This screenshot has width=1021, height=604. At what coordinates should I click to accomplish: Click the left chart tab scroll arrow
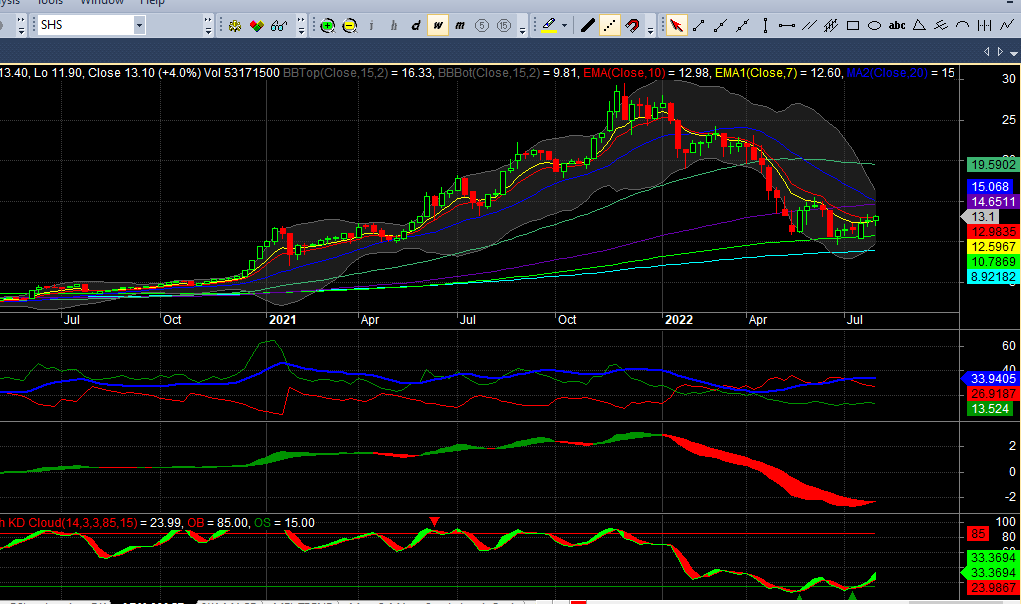tap(986, 51)
